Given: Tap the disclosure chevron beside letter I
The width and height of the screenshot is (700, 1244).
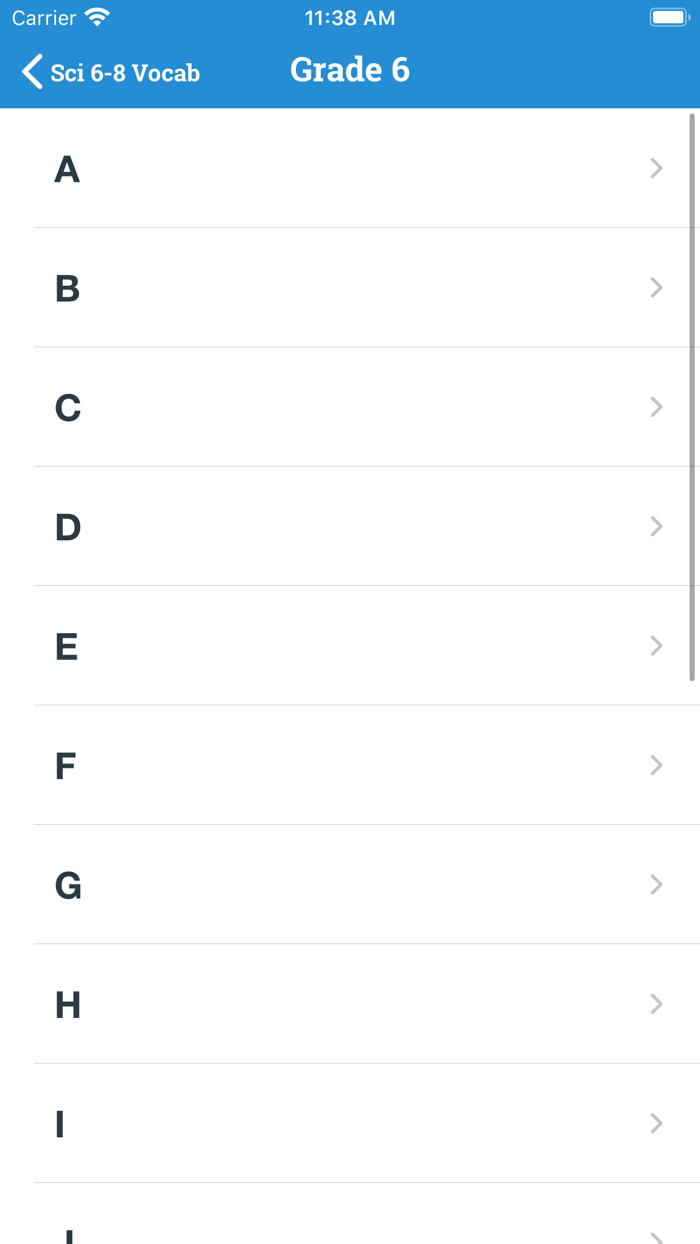Looking at the screenshot, I should [x=656, y=1122].
